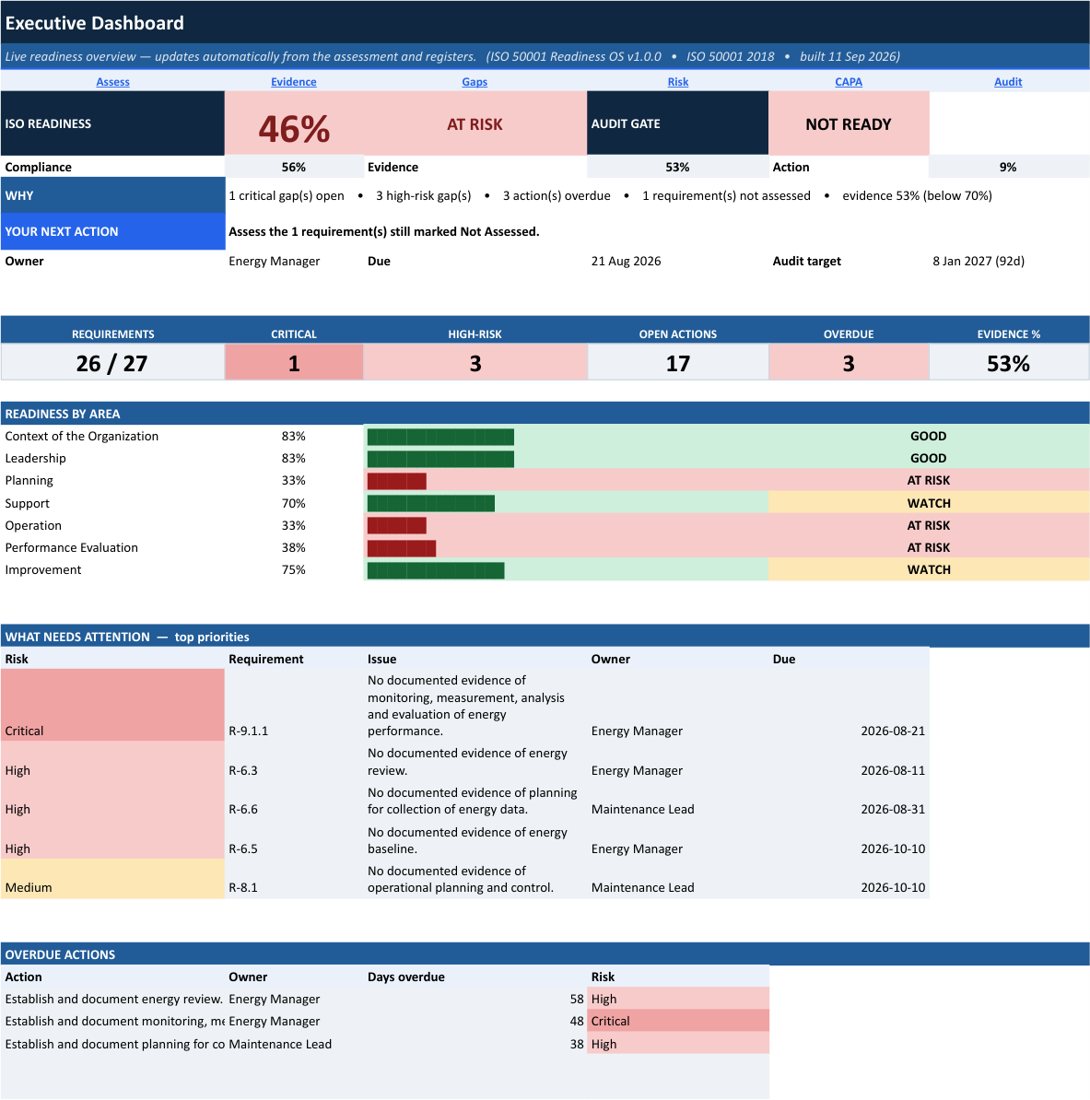
Task: Open the Risk link
Action: [x=678, y=82]
